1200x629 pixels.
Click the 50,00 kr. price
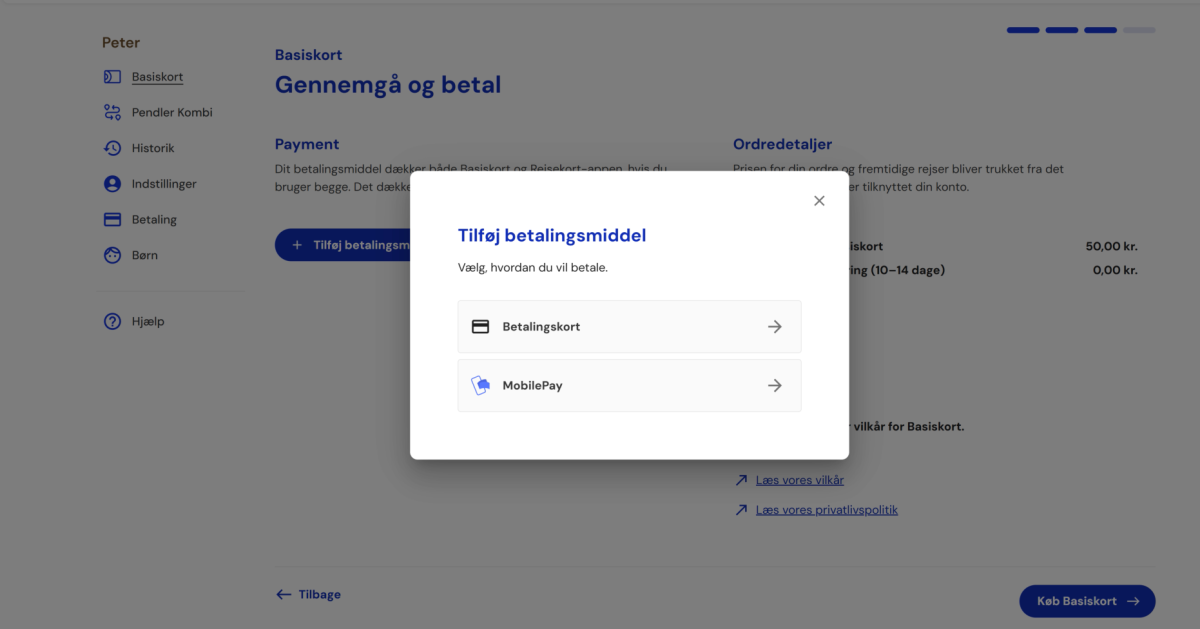click(x=1112, y=246)
